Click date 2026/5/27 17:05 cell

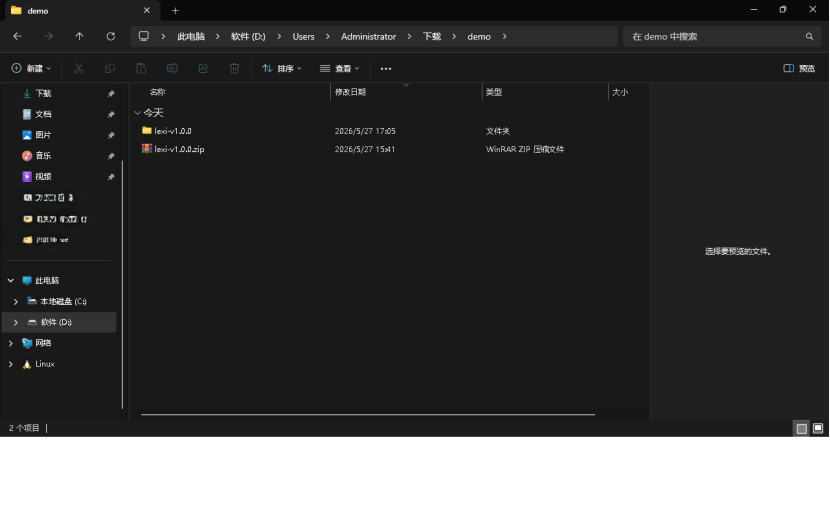pyautogui.click(x=365, y=131)
